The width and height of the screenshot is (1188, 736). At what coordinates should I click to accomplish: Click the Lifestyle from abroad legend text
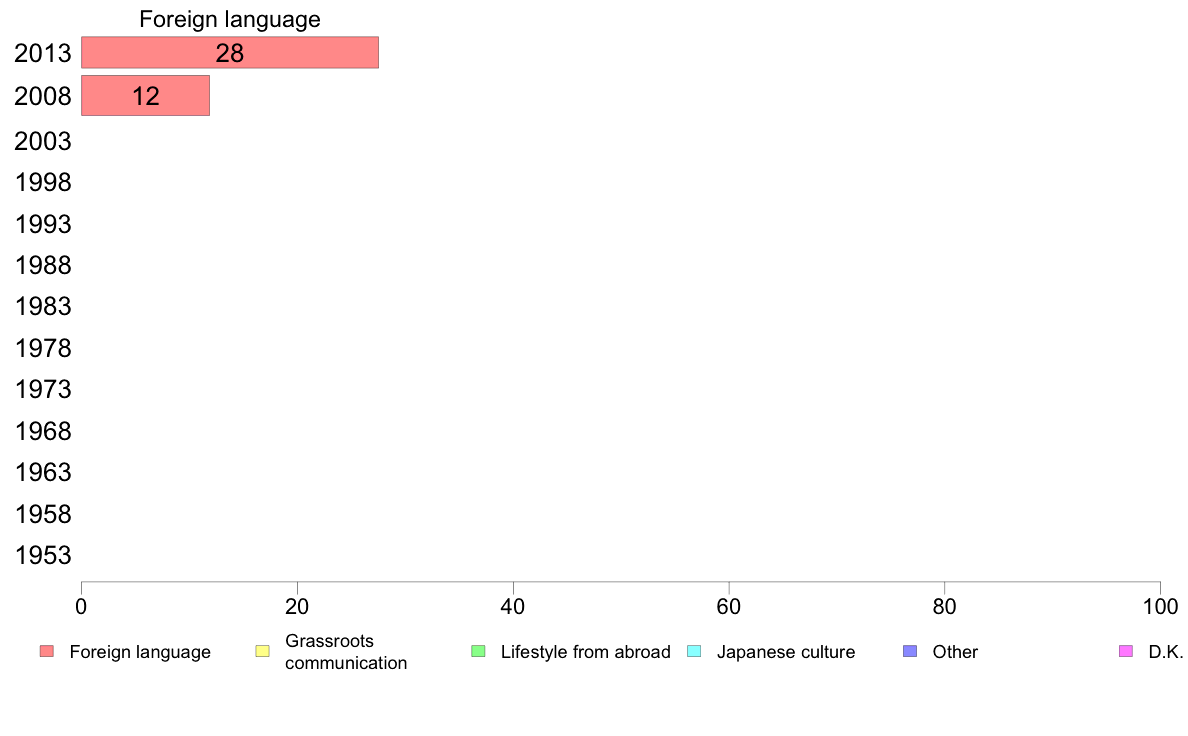pos(586,652)
